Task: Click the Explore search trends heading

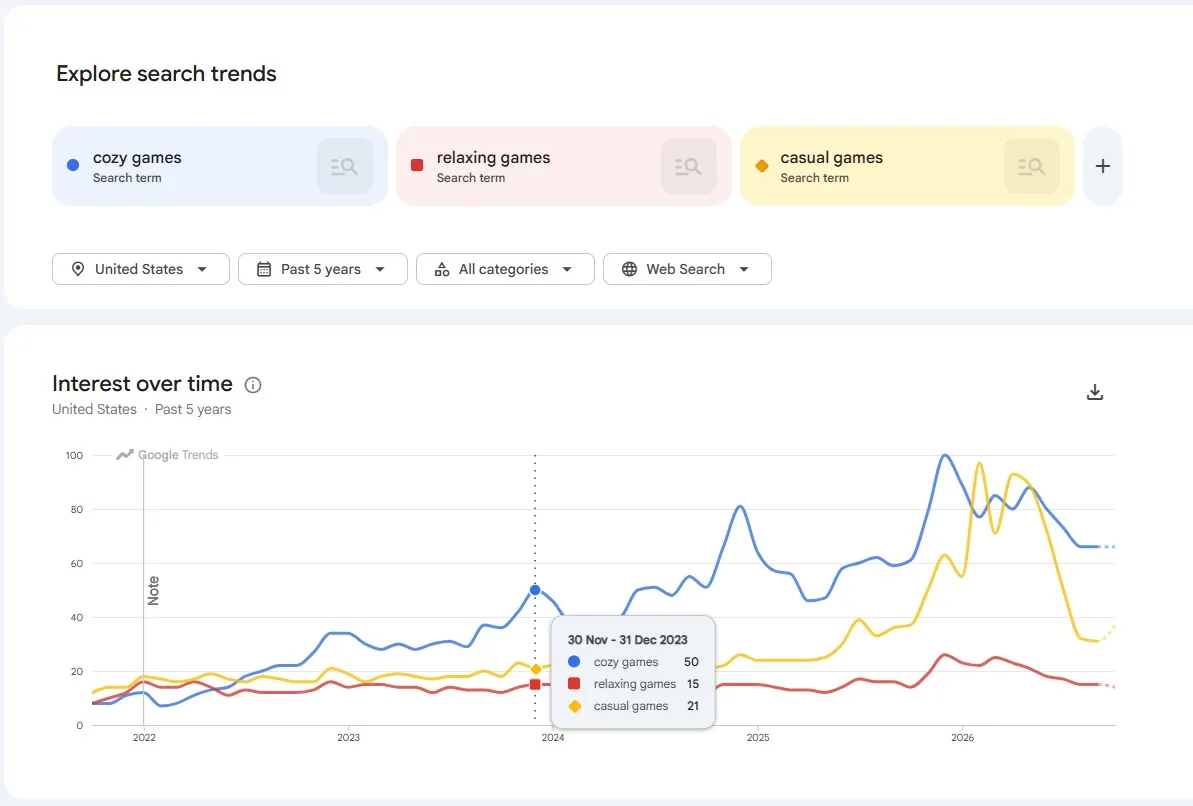Action: click(166, 74)
